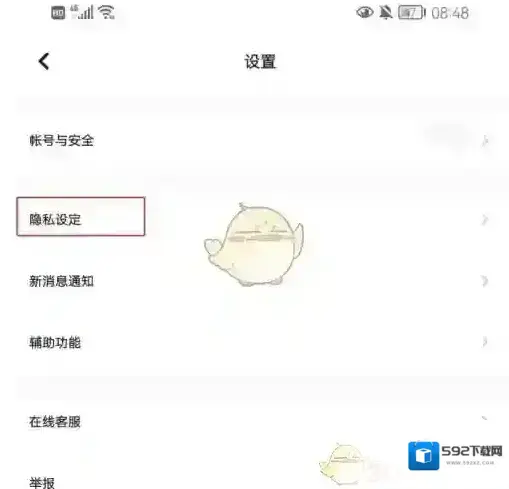The width and height of the screenshot is (509, 489).
Task: Expand the chevron beside 辅助功能
Action: pos(485,342)
